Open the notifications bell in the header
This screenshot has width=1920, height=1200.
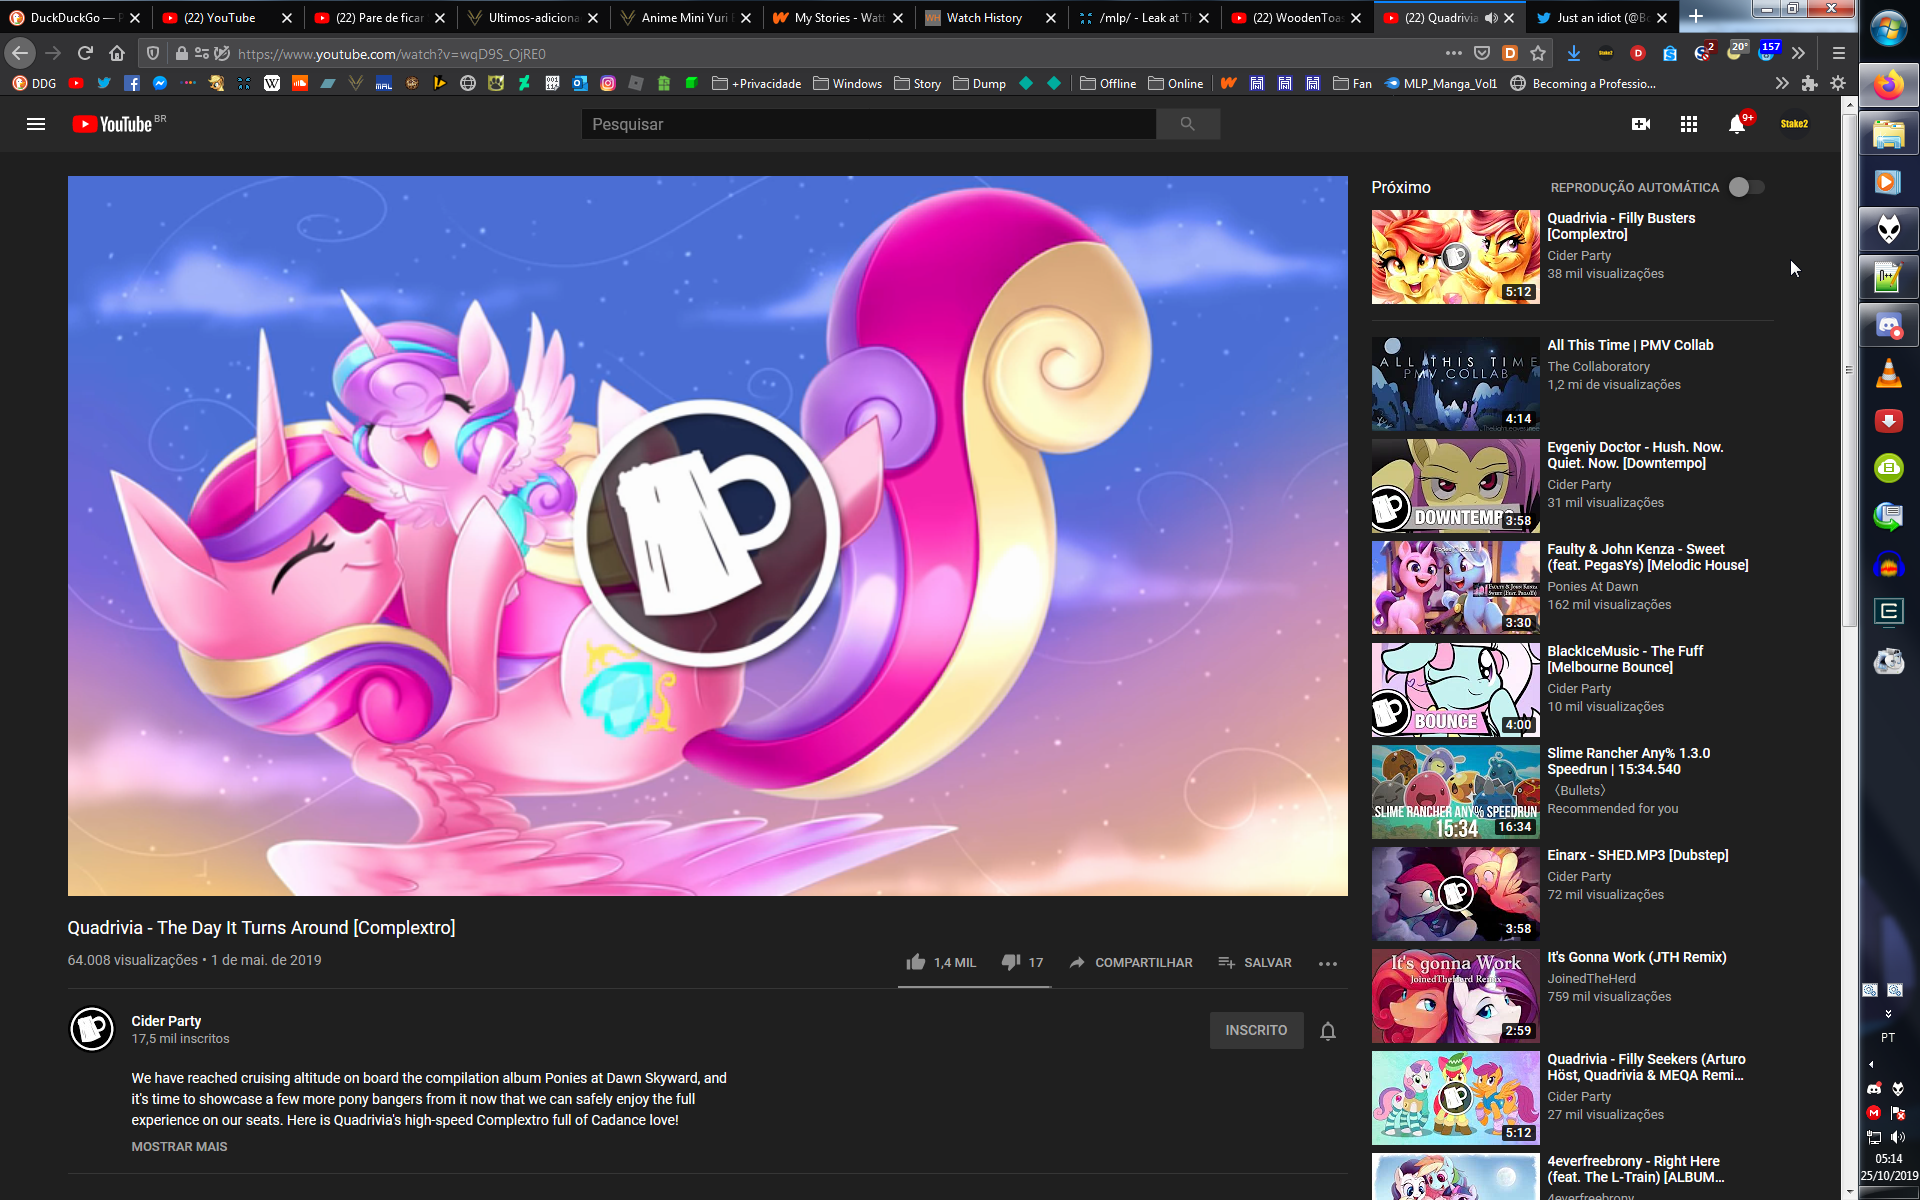1738,124
